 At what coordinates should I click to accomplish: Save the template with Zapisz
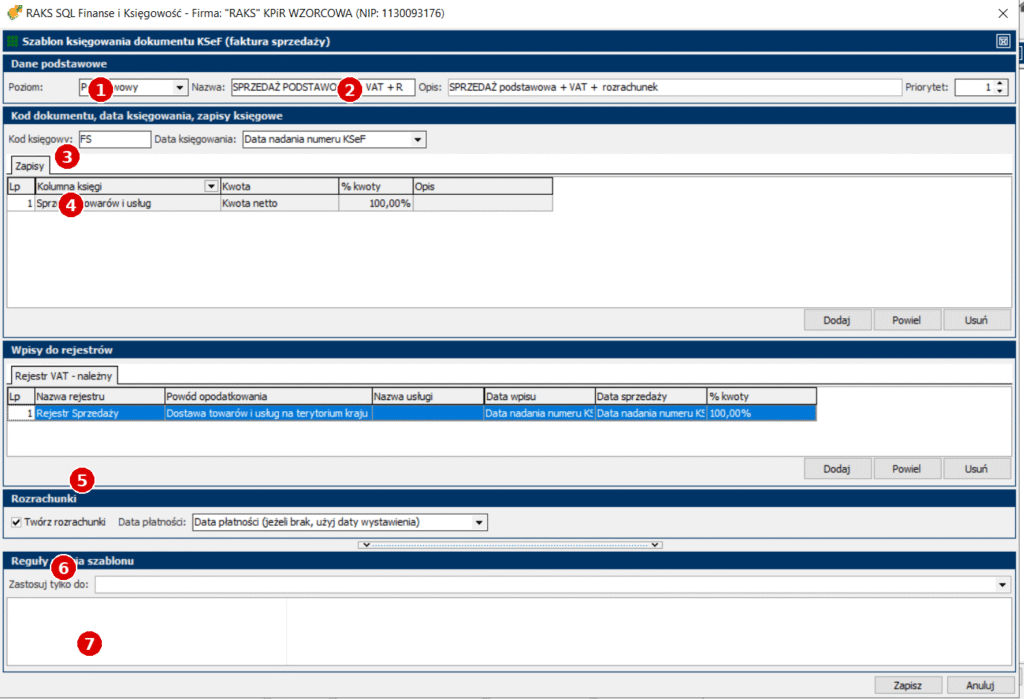point(907,685)
